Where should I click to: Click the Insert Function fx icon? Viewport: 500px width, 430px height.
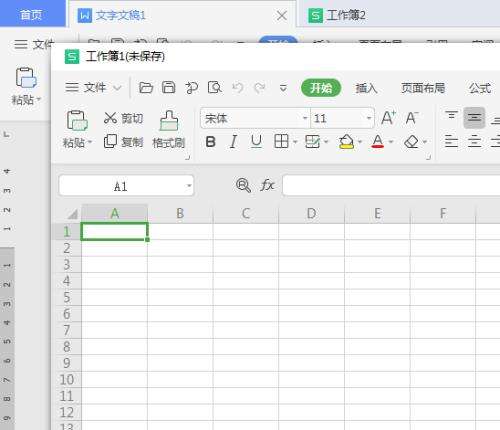[267, 185]
